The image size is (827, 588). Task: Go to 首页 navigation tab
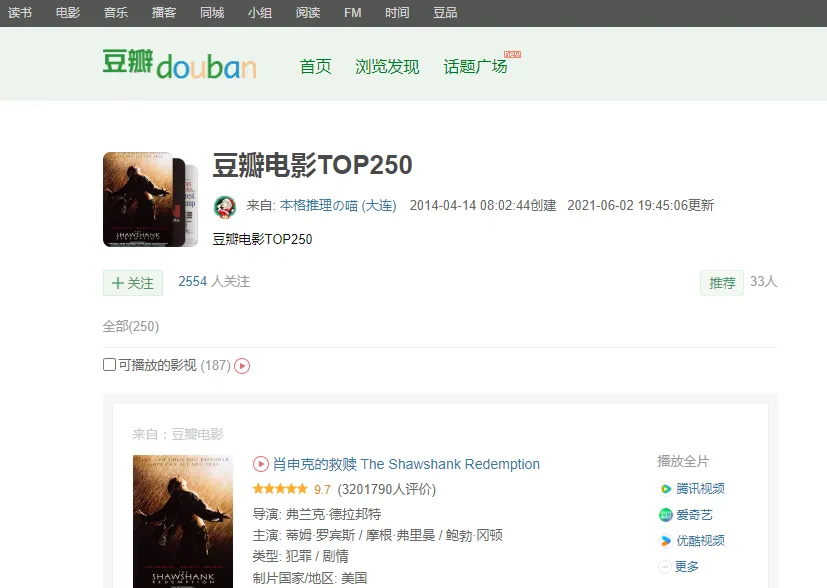pyautogui.click(x=315, y=66)
